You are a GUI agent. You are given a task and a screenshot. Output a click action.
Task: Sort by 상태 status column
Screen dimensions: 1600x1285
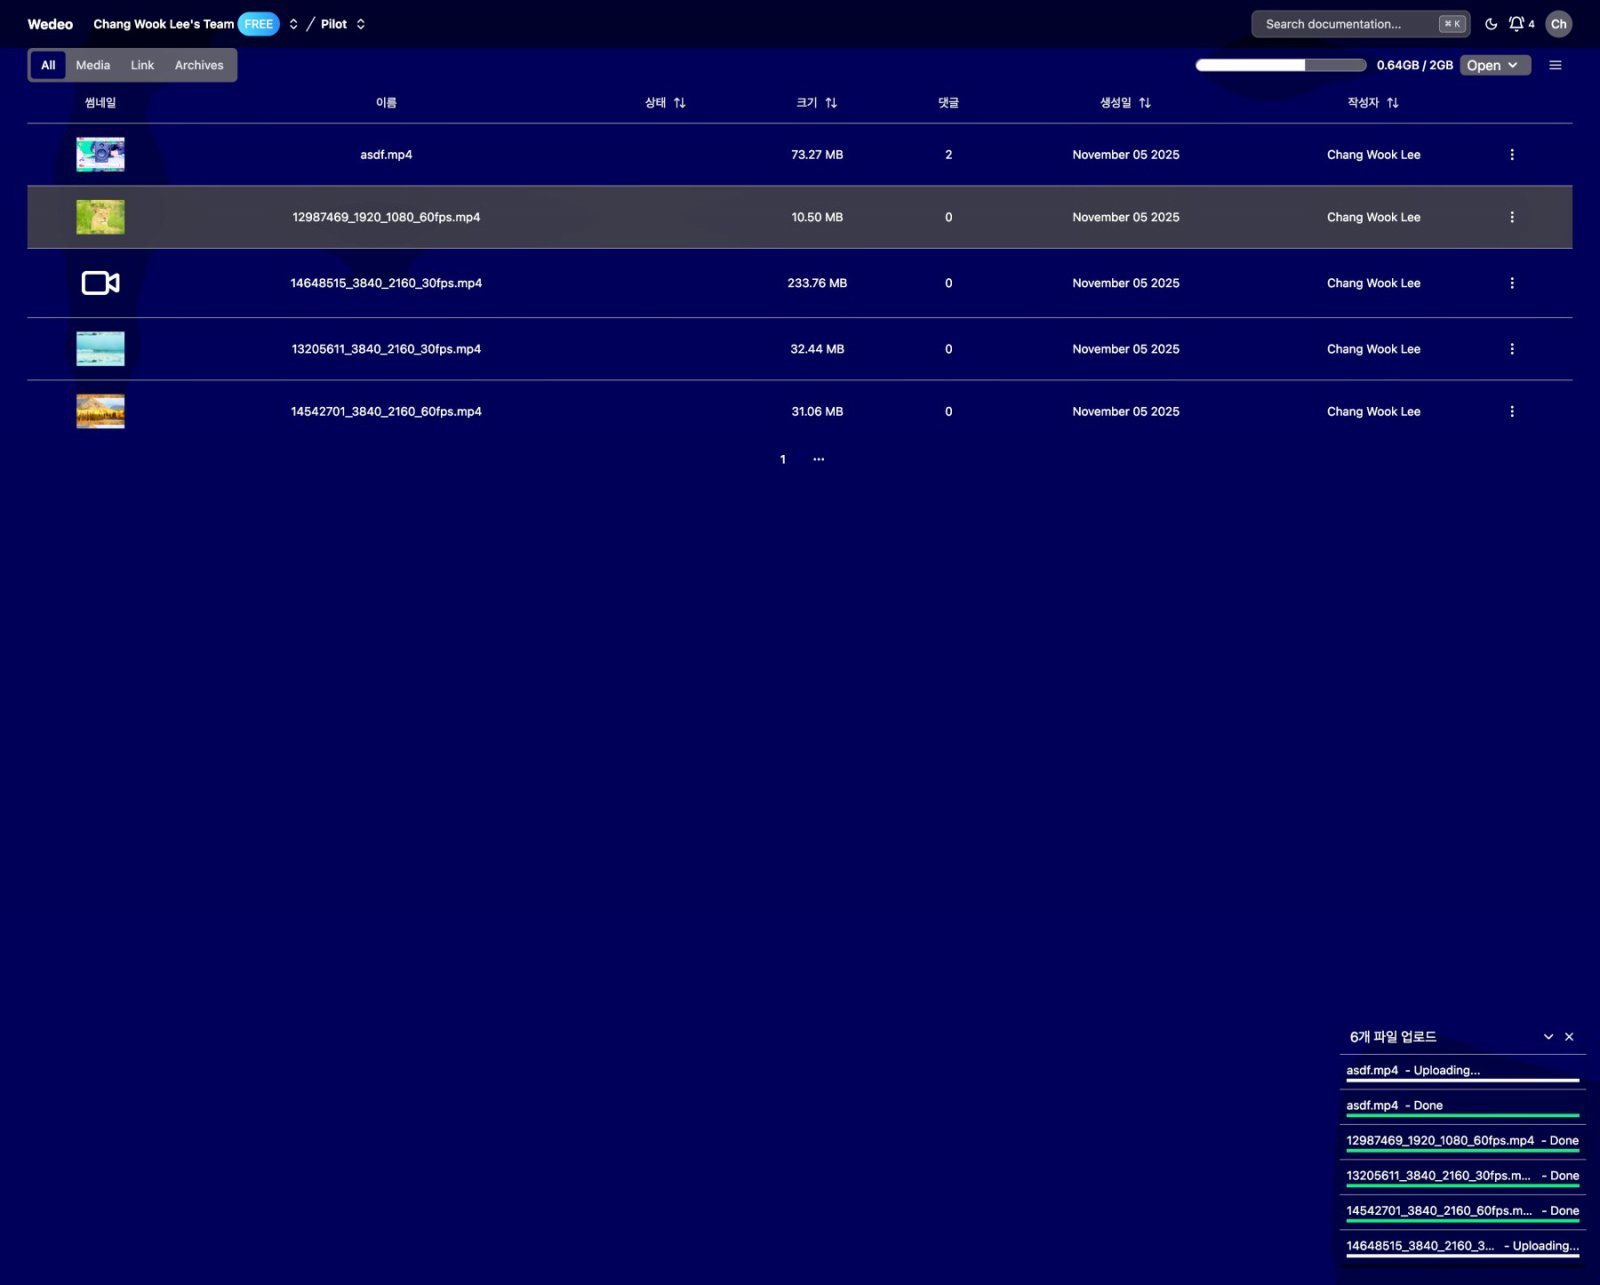click(665, 103)
